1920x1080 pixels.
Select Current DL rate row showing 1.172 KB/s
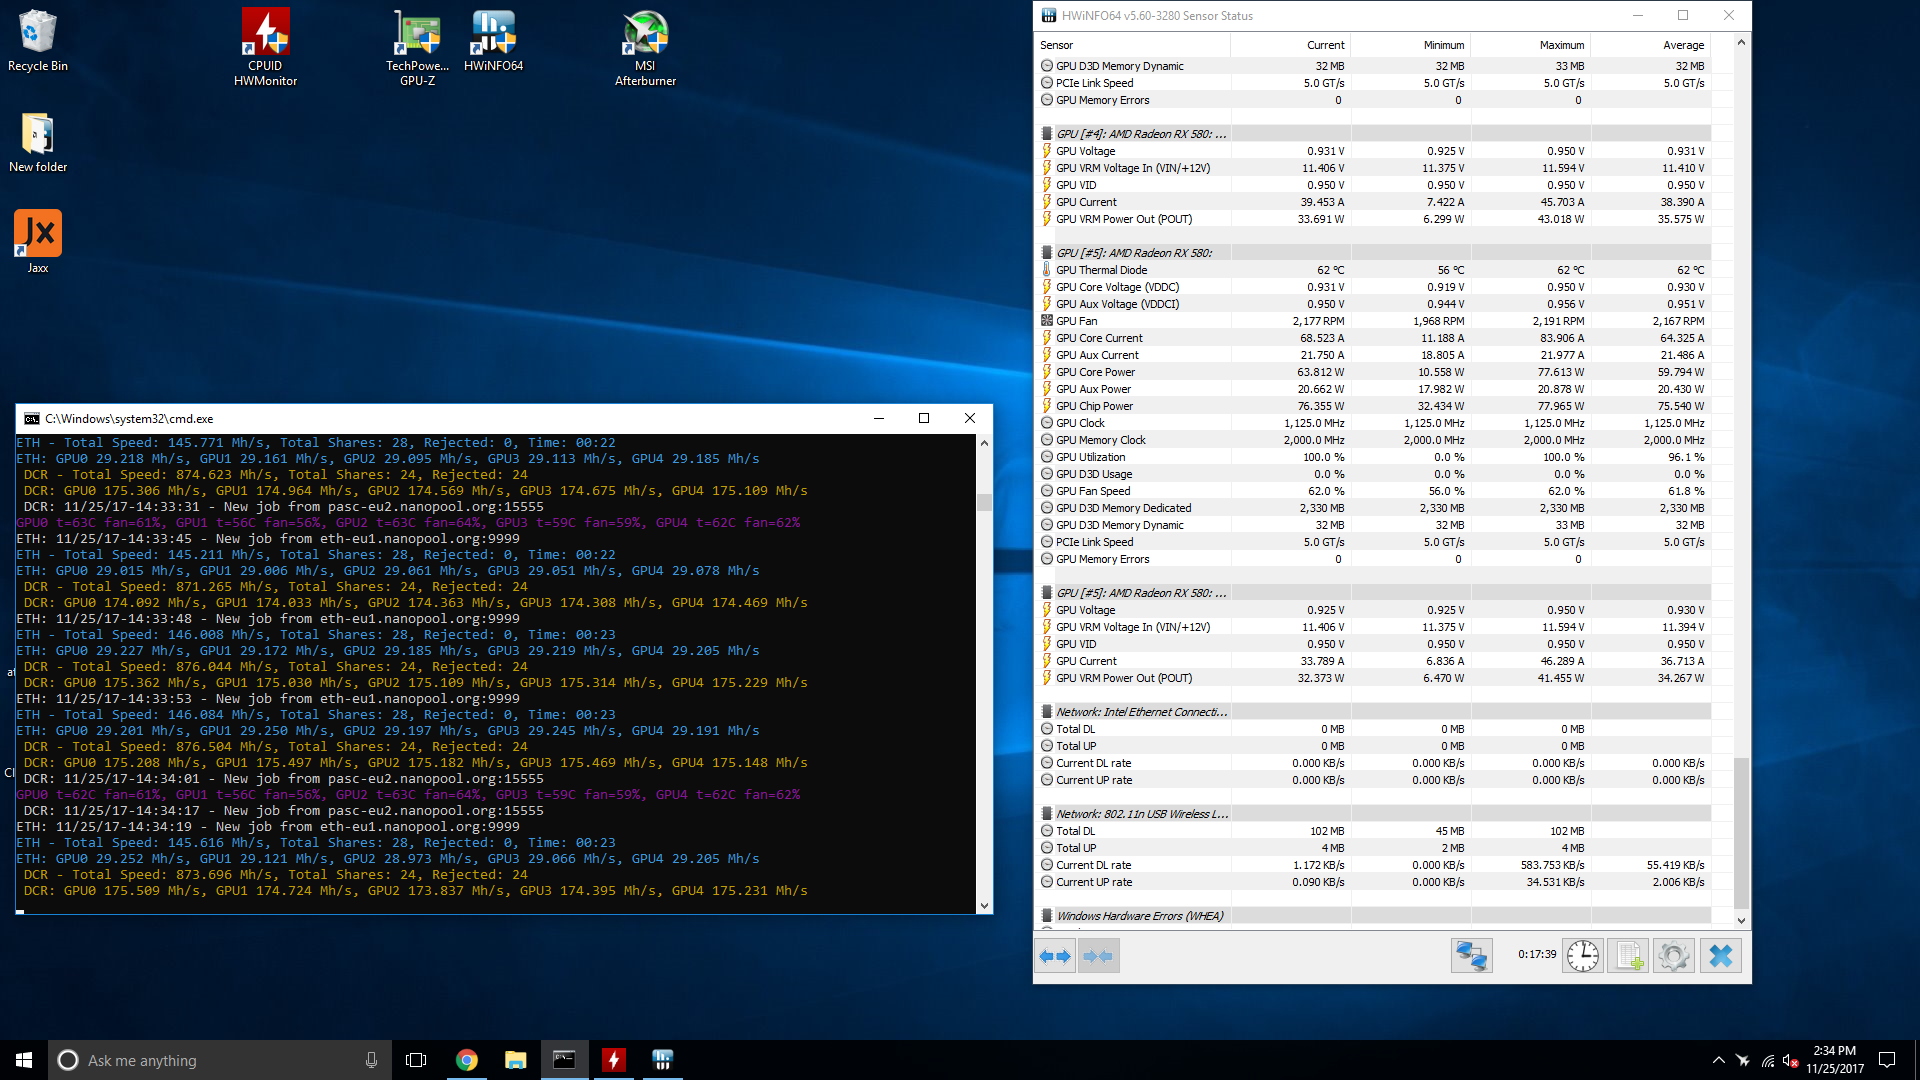tap(1372, 865)
